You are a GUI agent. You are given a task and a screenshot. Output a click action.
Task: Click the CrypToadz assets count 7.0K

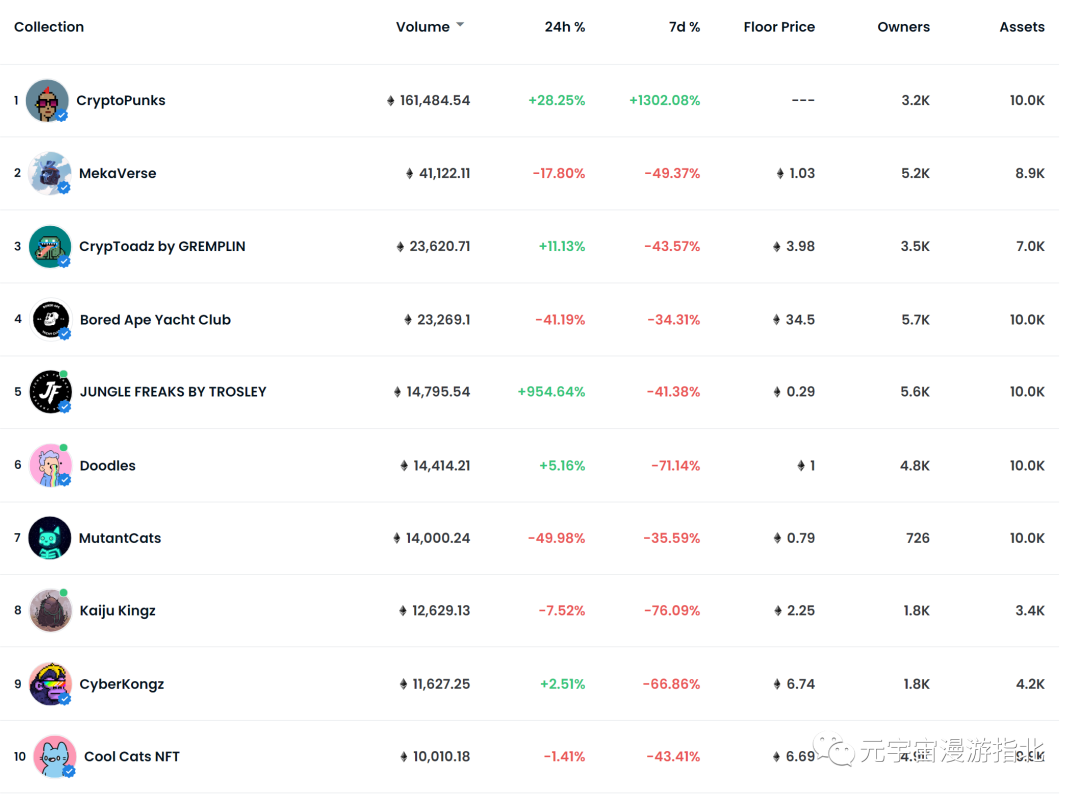coord(1030,246)
